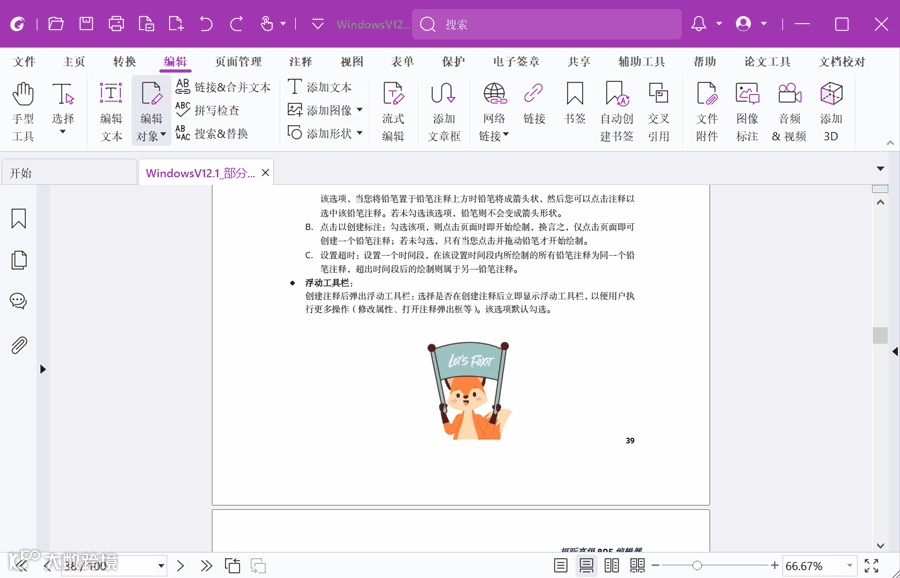Run 拼写检查 spell check

(x=207, y=110)
